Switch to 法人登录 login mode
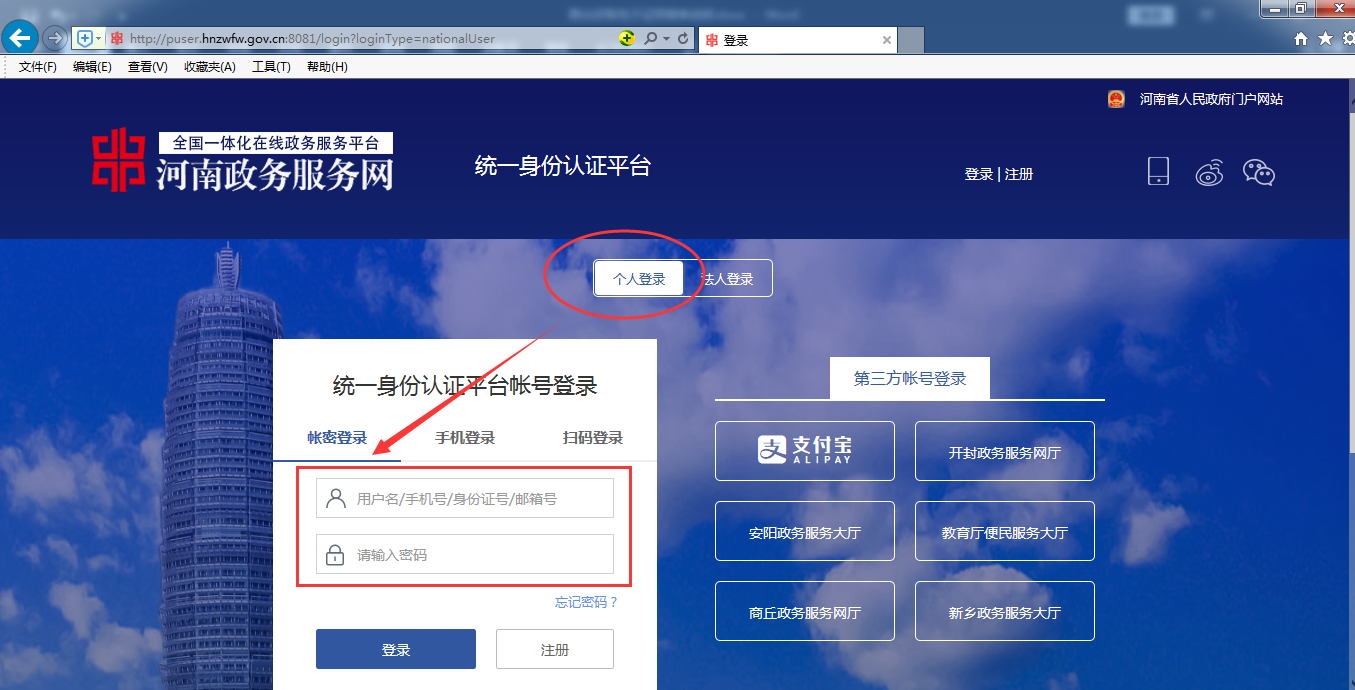 730,278
